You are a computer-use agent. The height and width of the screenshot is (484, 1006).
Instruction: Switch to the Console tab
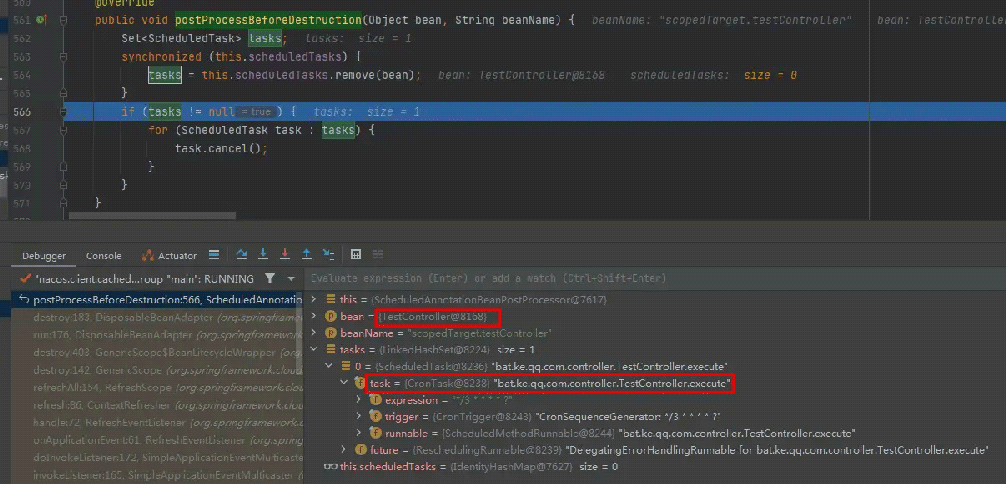click(104, 256)
